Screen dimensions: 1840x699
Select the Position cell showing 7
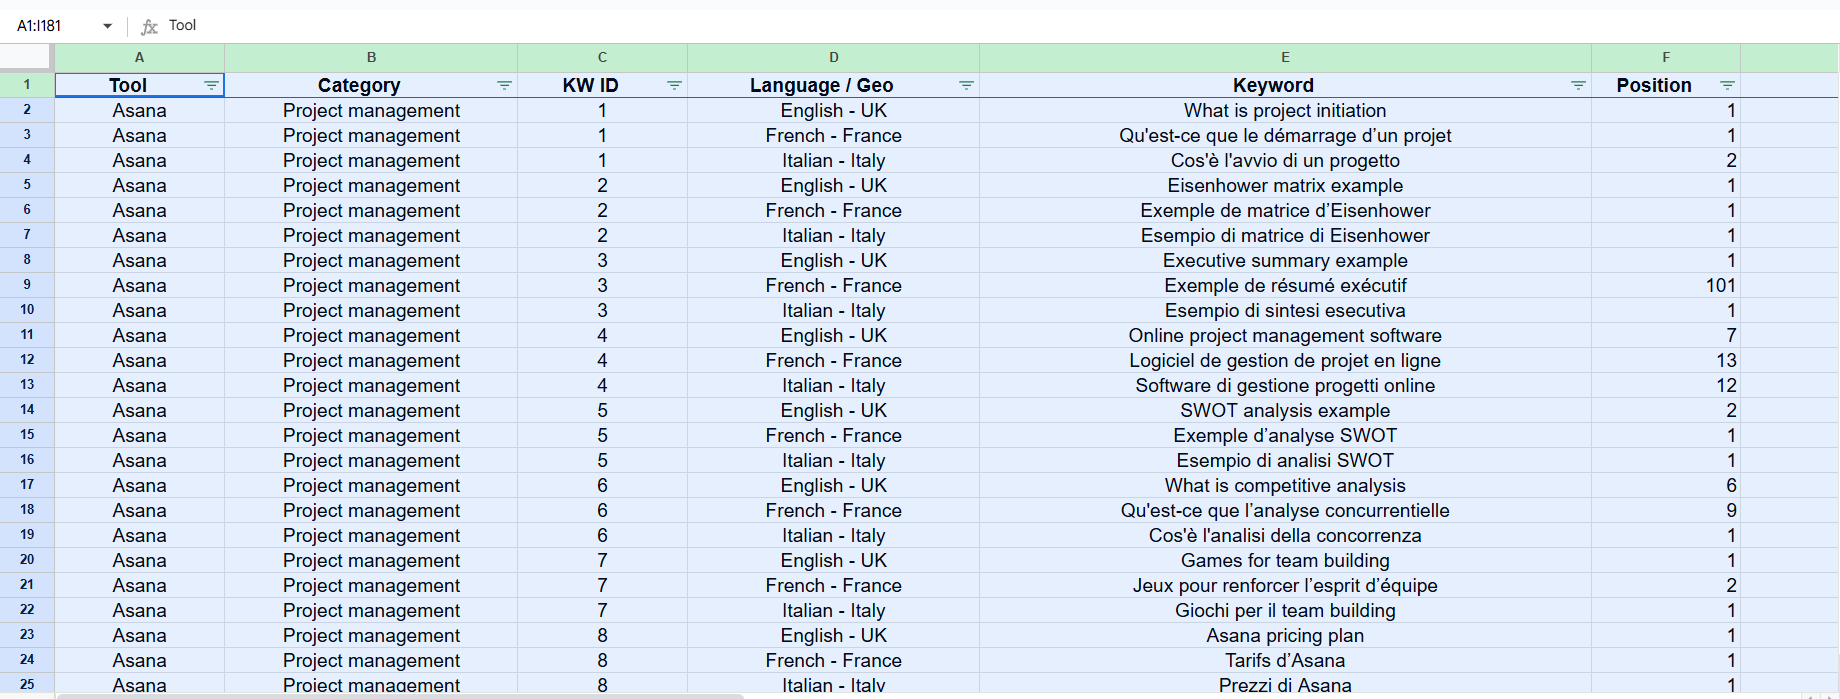(1666, 335)
